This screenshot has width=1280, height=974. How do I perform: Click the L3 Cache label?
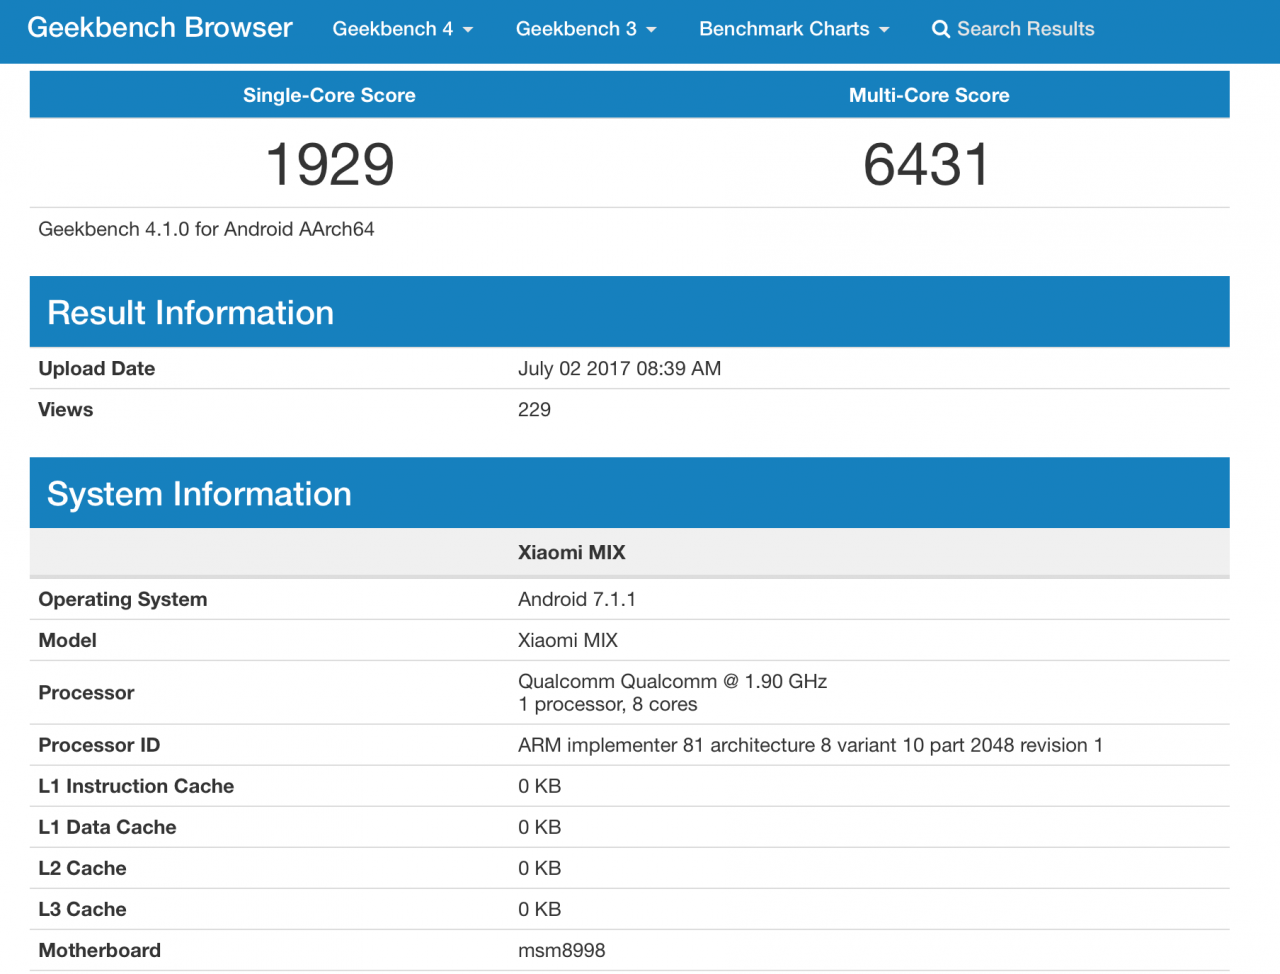coord(83,909)
